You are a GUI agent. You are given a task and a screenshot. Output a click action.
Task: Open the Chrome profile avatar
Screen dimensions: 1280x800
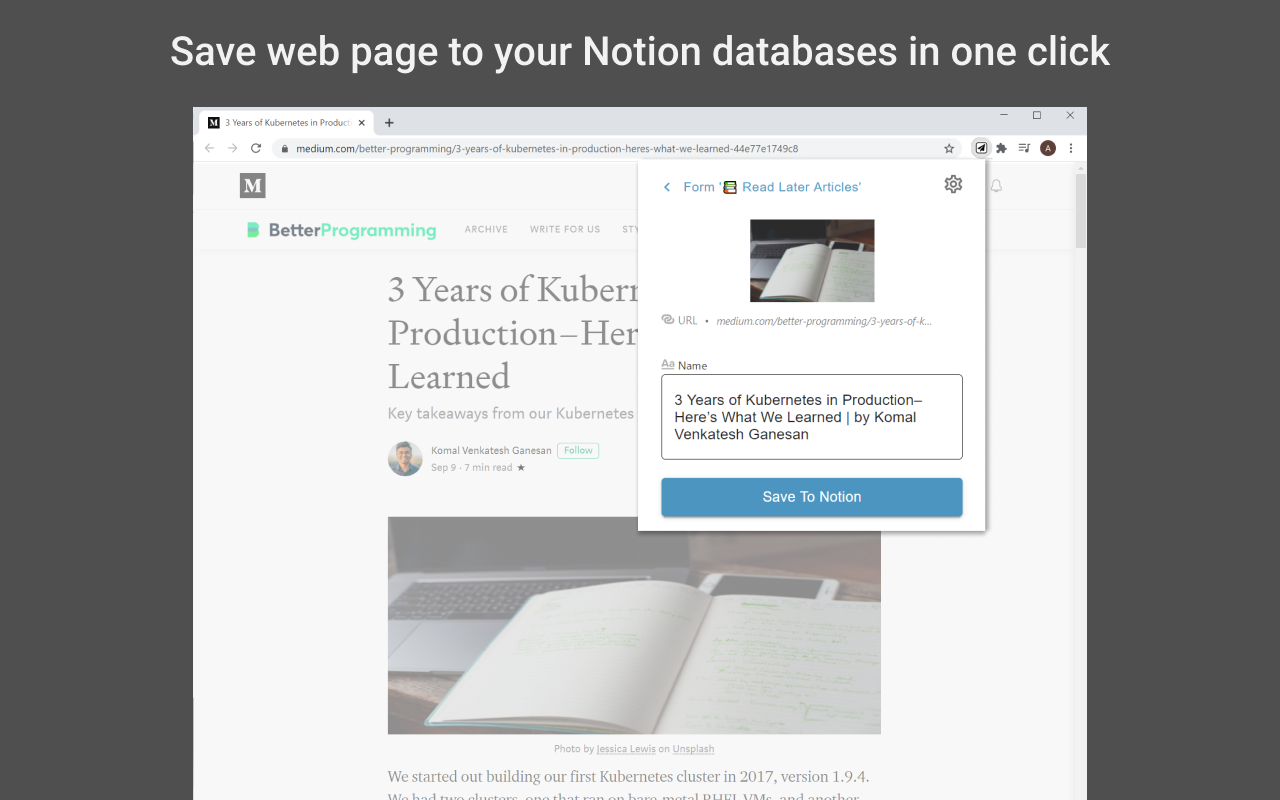pos(1048,148)
